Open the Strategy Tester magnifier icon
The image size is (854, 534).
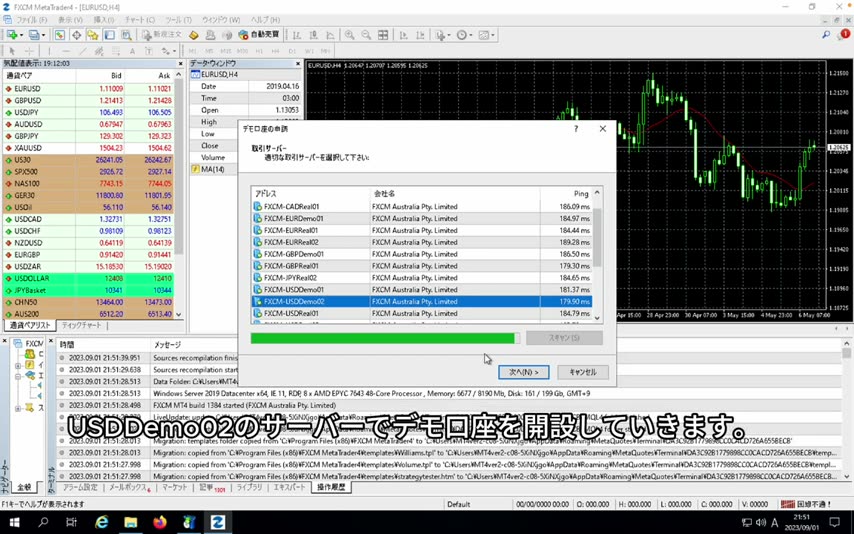click(126, 35)
